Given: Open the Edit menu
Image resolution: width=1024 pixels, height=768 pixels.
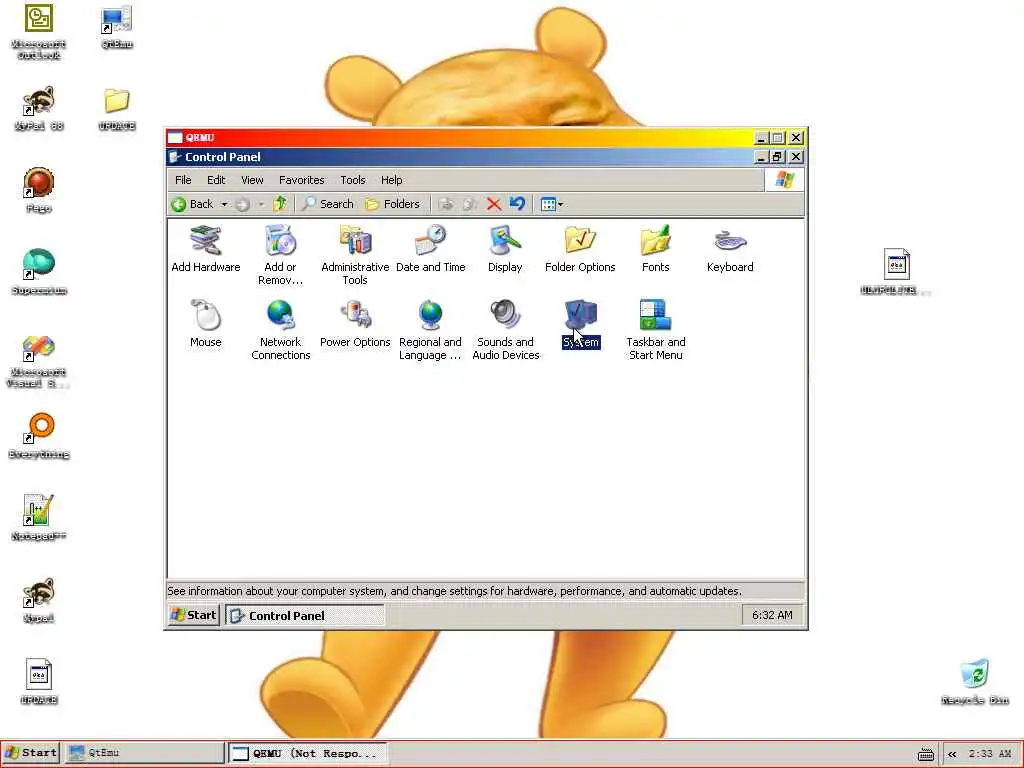Looking at the screenshot, I should [x=216, y=180].
